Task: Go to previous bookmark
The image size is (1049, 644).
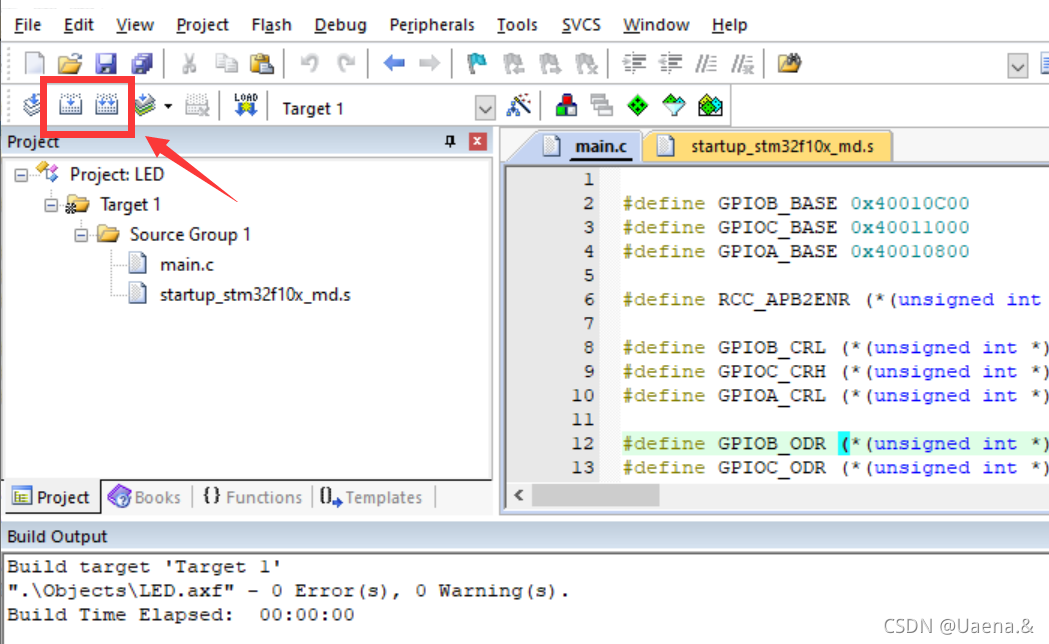Action: (513, 64)
